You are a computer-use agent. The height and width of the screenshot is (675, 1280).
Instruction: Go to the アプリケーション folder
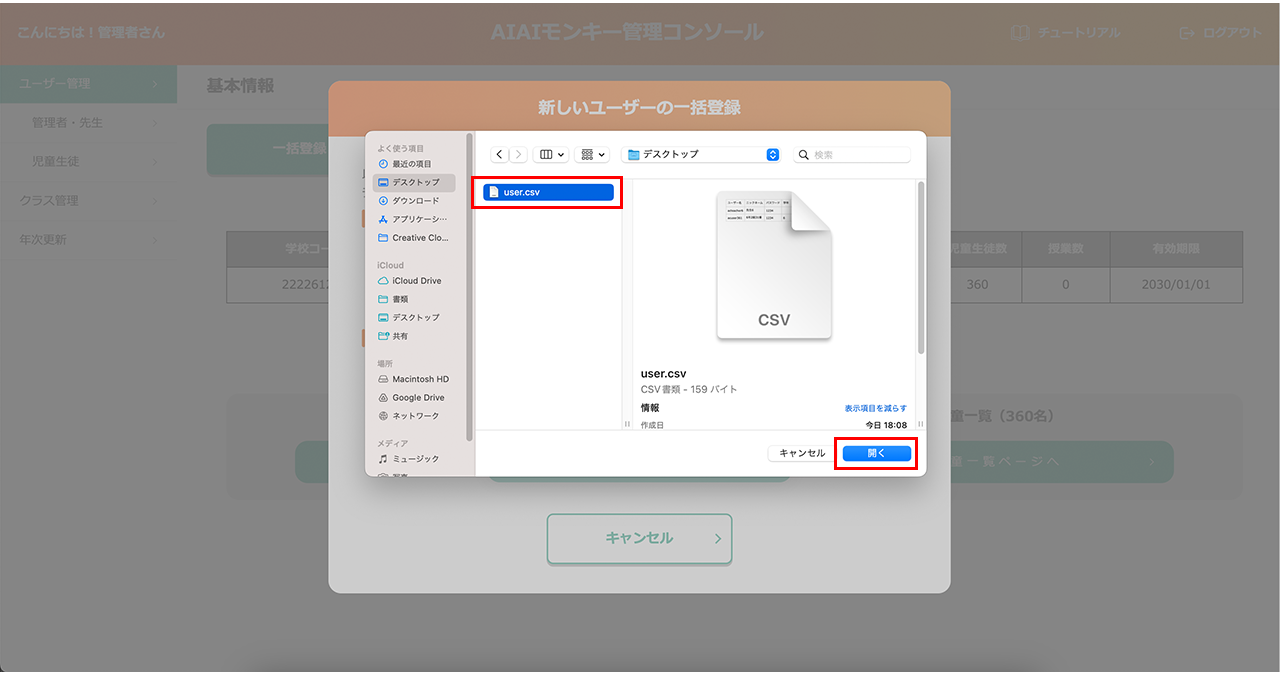click(419, 219)
